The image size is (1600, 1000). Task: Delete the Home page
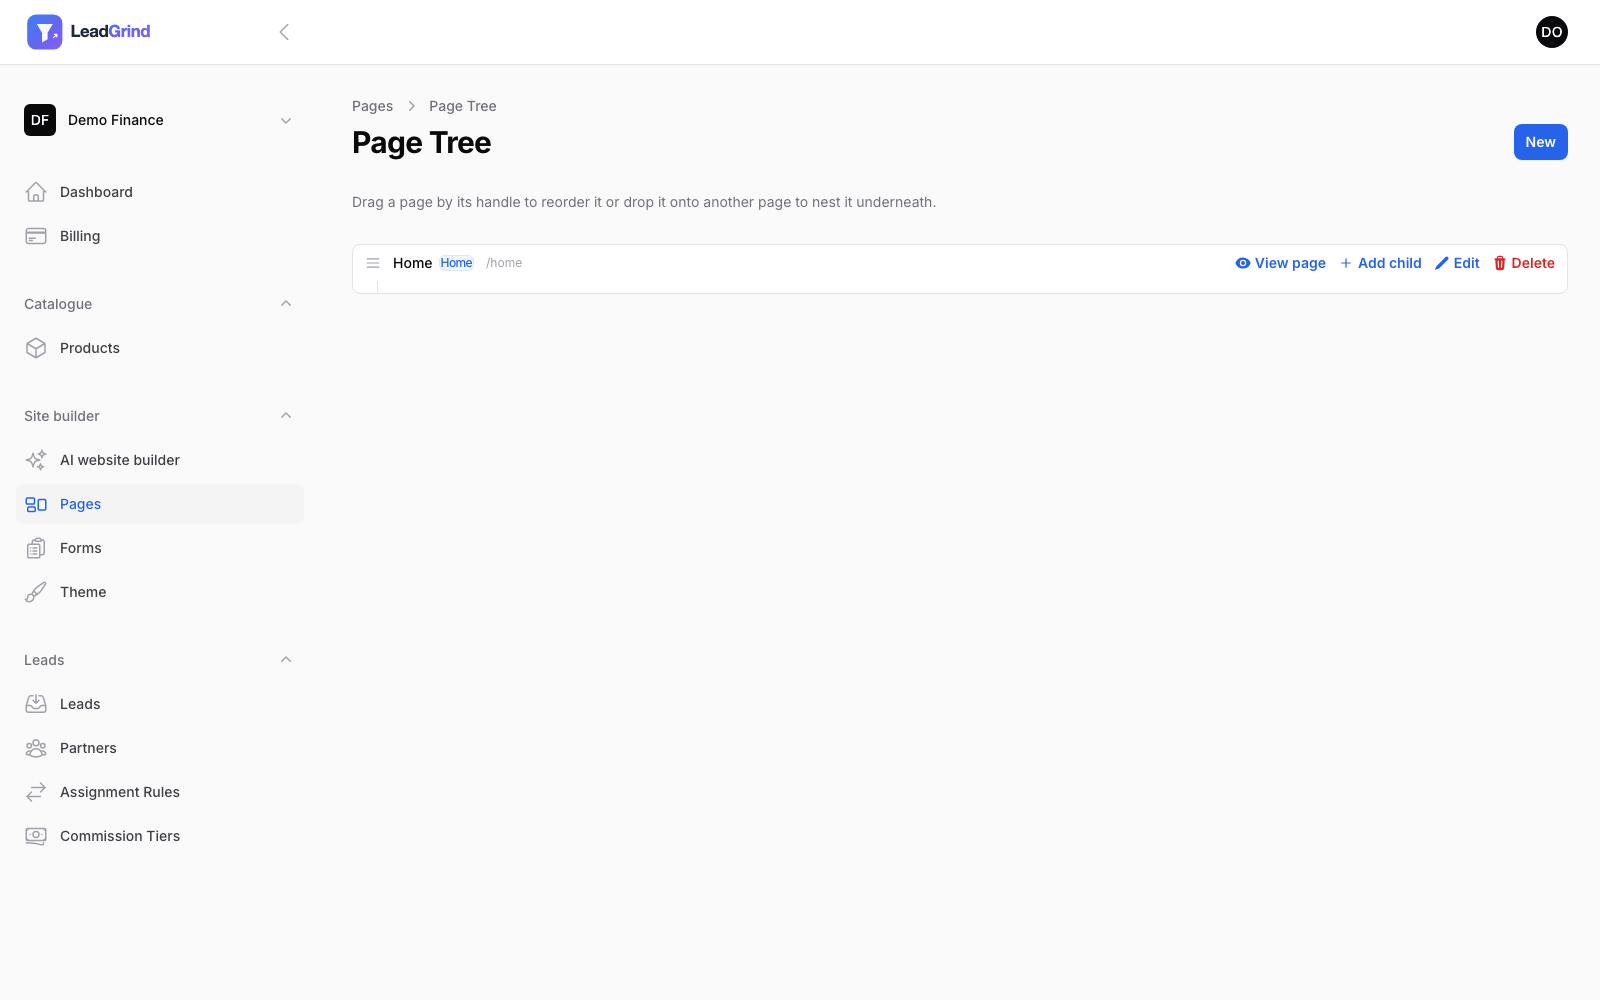click(x=1524, y=263)
